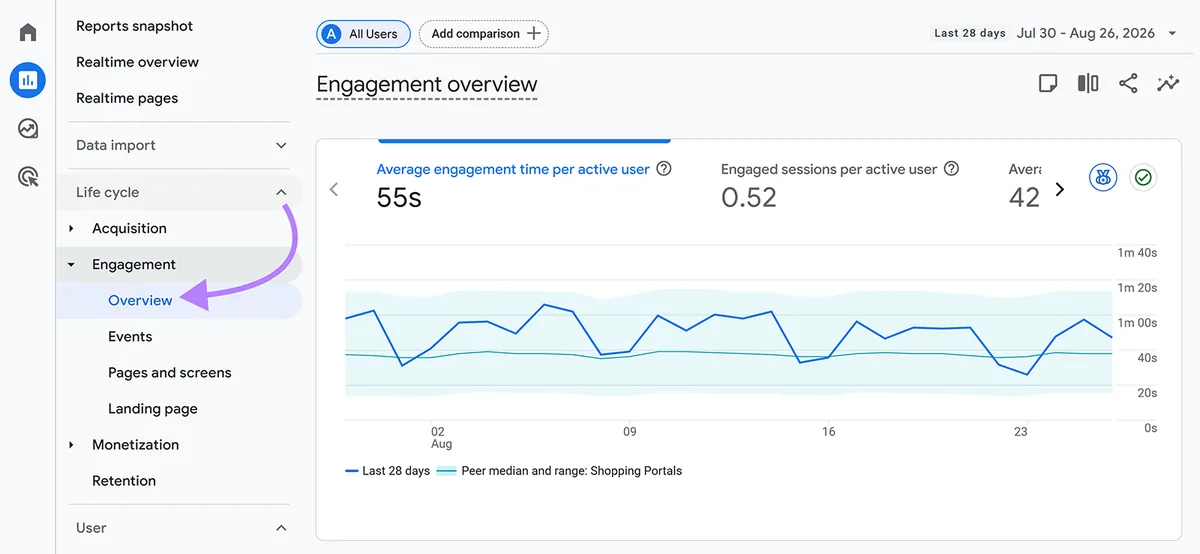Collapse the Engagement tree item
Screen dimensions: 1200x554
click(71, 265)
